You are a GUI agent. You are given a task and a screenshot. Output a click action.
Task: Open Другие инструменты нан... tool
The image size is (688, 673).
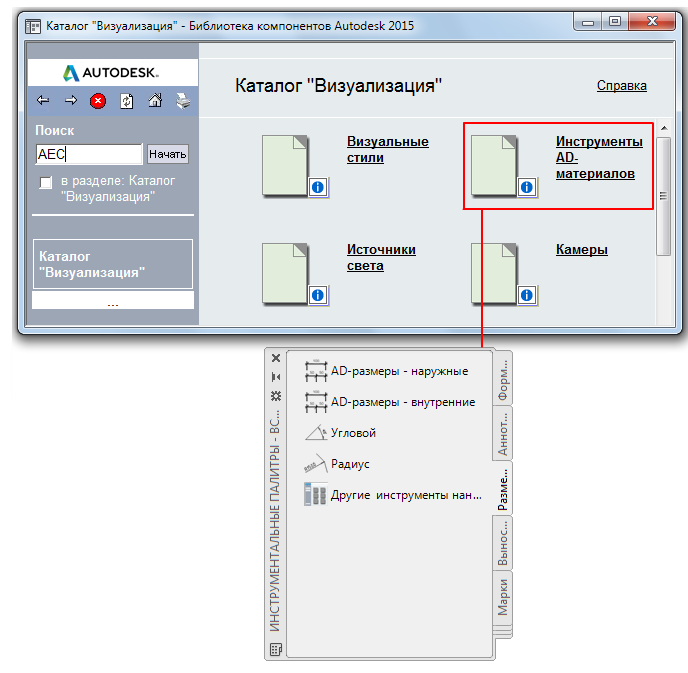coord(394,495)
